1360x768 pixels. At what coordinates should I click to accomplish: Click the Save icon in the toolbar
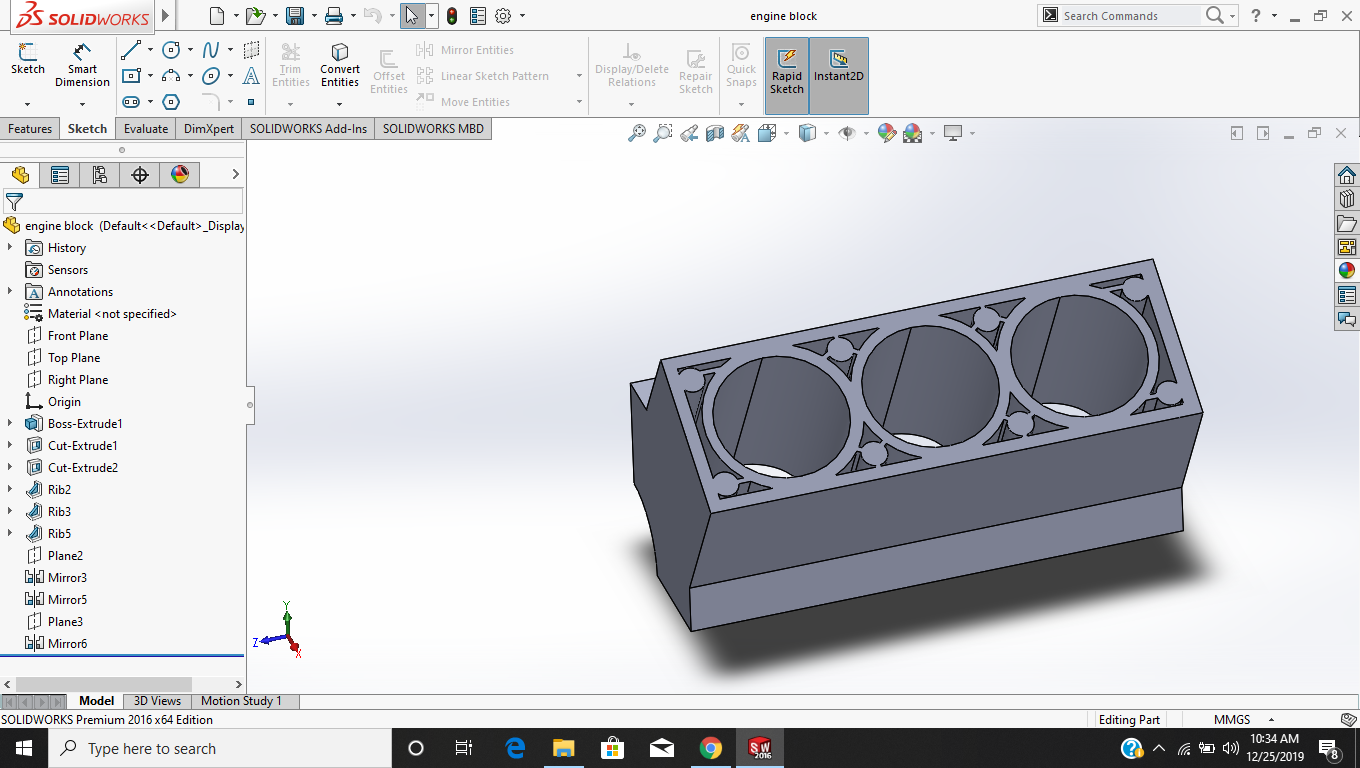click(x=295, y=16)
